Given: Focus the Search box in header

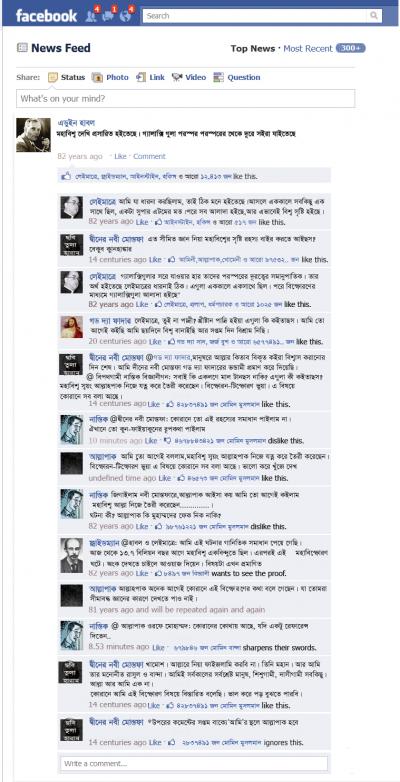Looking at the screenshot, I should click(255, 16).
